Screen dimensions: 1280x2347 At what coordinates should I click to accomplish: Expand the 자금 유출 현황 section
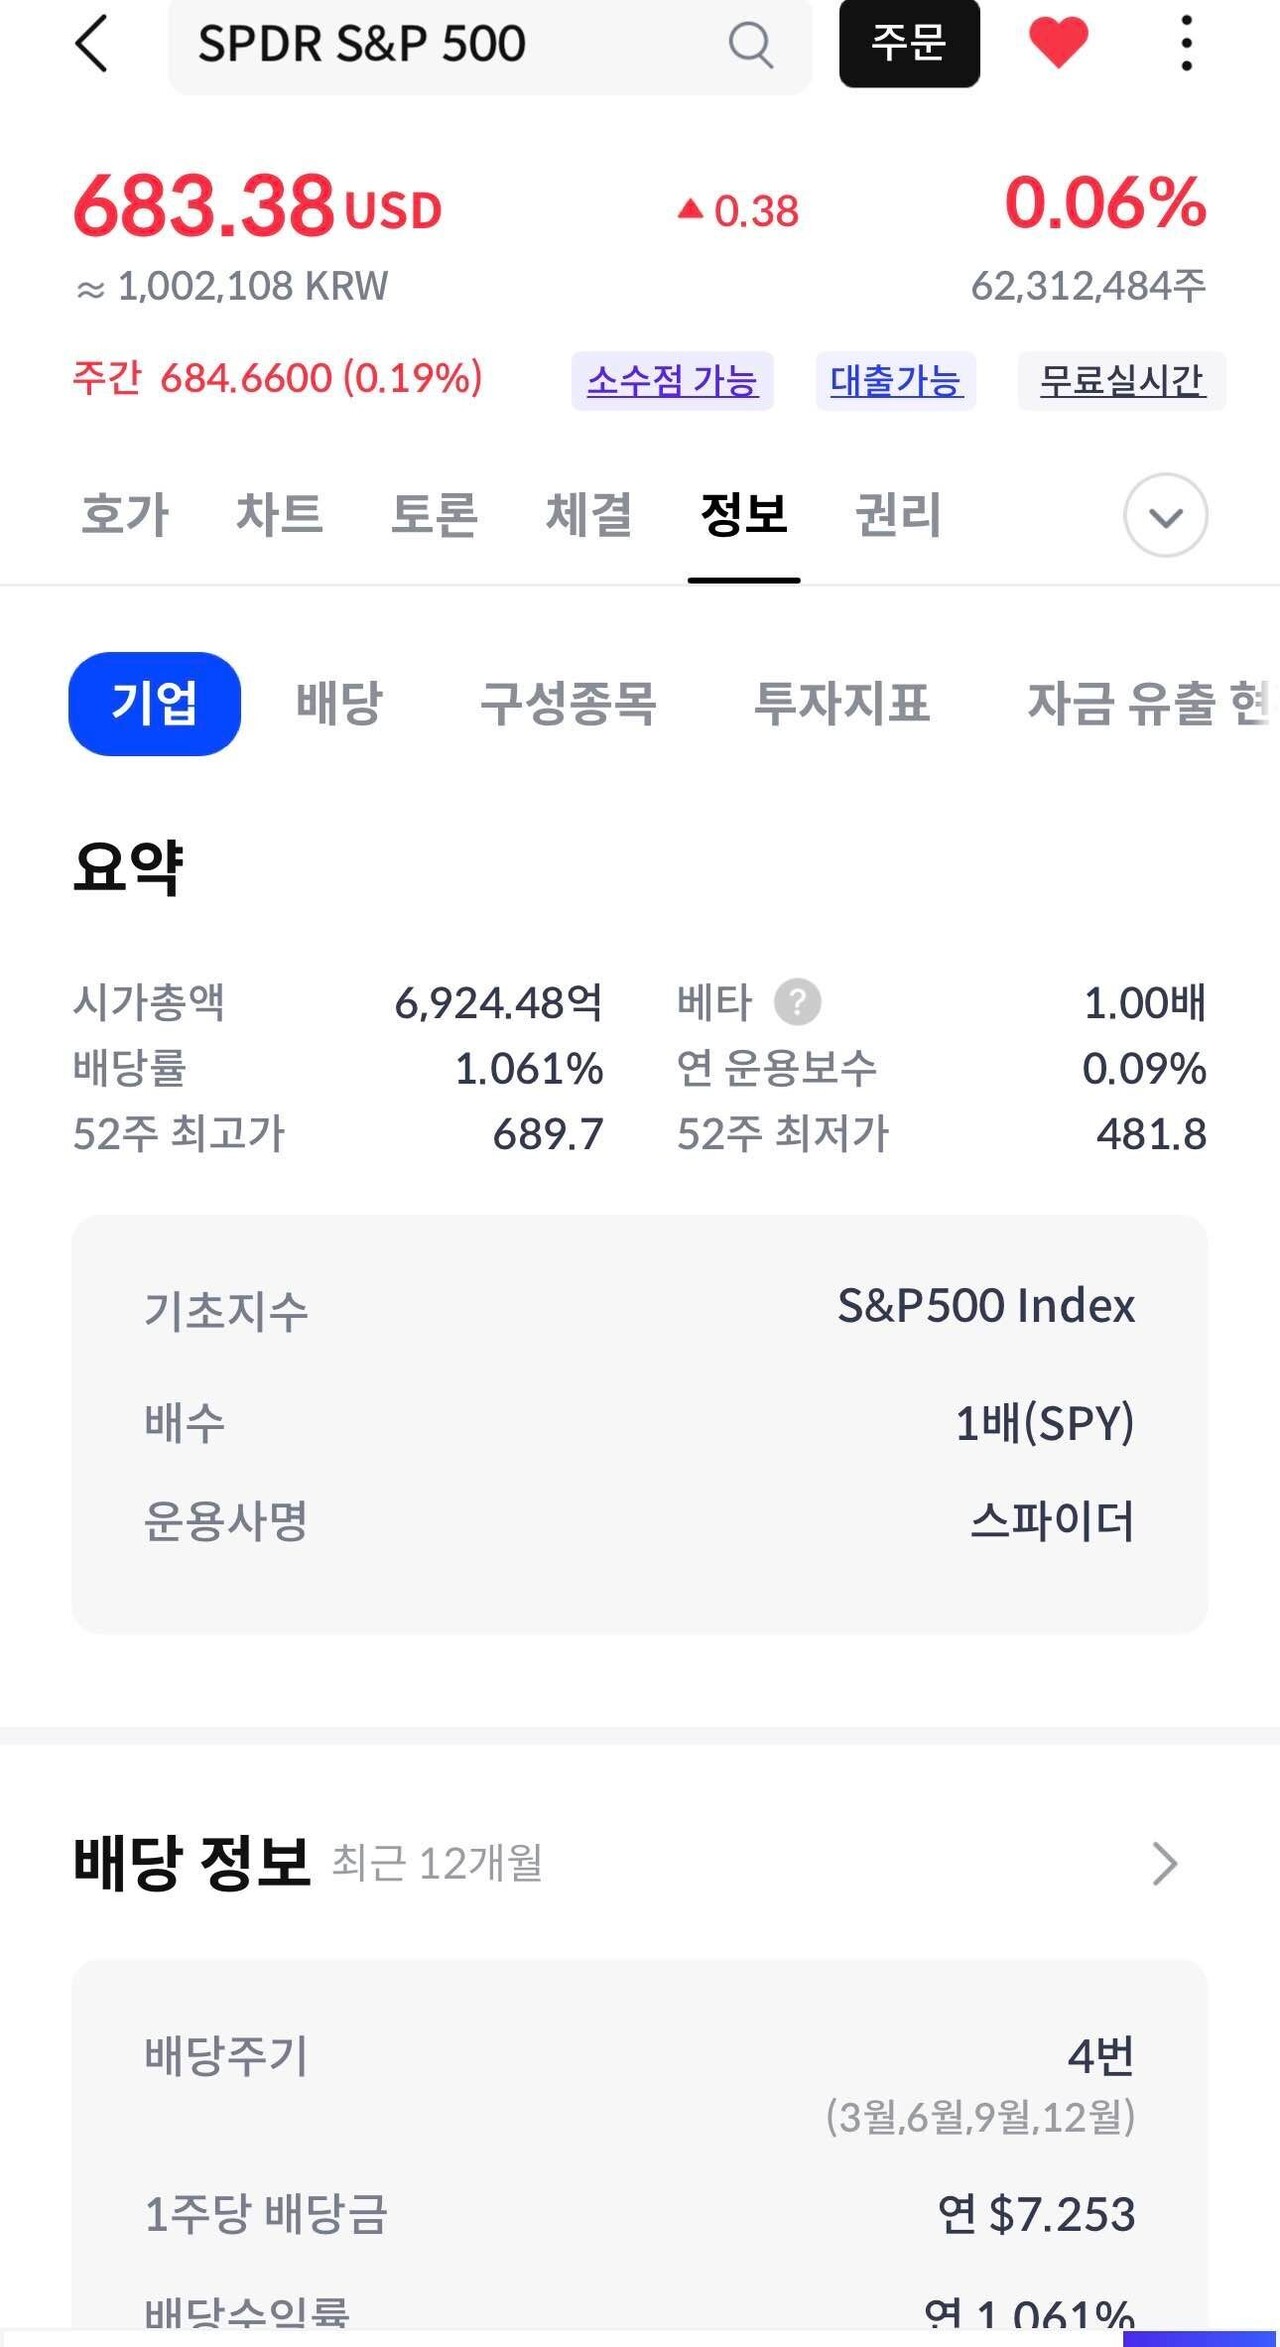pyautogui.click(x=1140, y=703)
